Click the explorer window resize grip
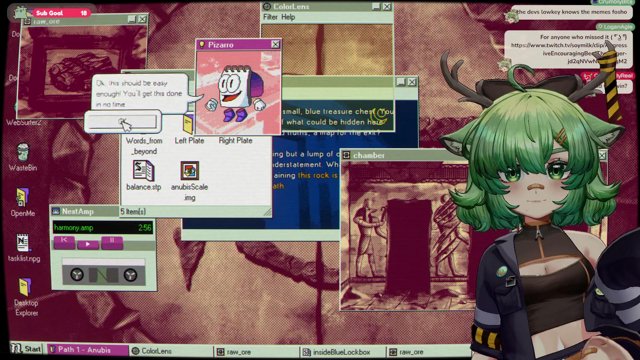This screenshot has width=640, height=360. tap(267, 211)
